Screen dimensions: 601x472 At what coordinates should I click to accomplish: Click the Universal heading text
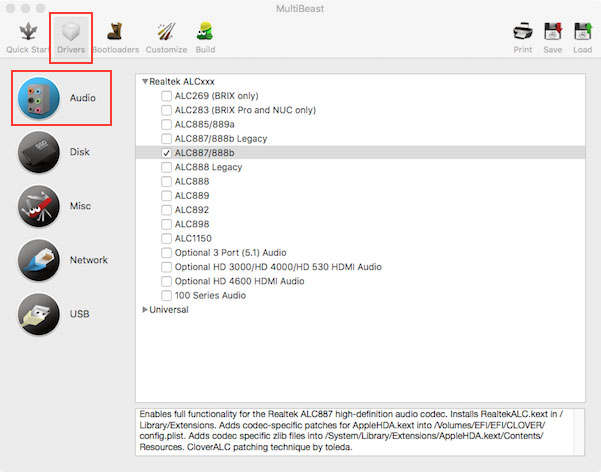(x=169, y=309)
